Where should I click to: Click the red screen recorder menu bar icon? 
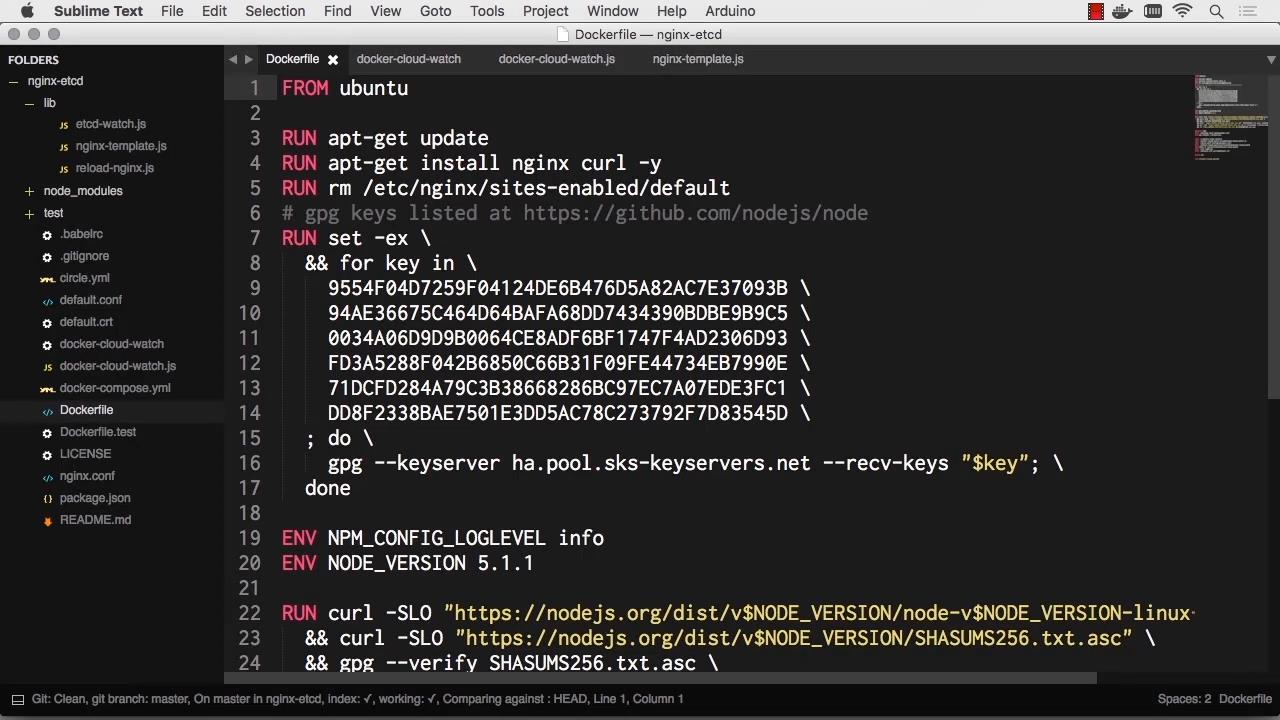(x=1096, y=11)
